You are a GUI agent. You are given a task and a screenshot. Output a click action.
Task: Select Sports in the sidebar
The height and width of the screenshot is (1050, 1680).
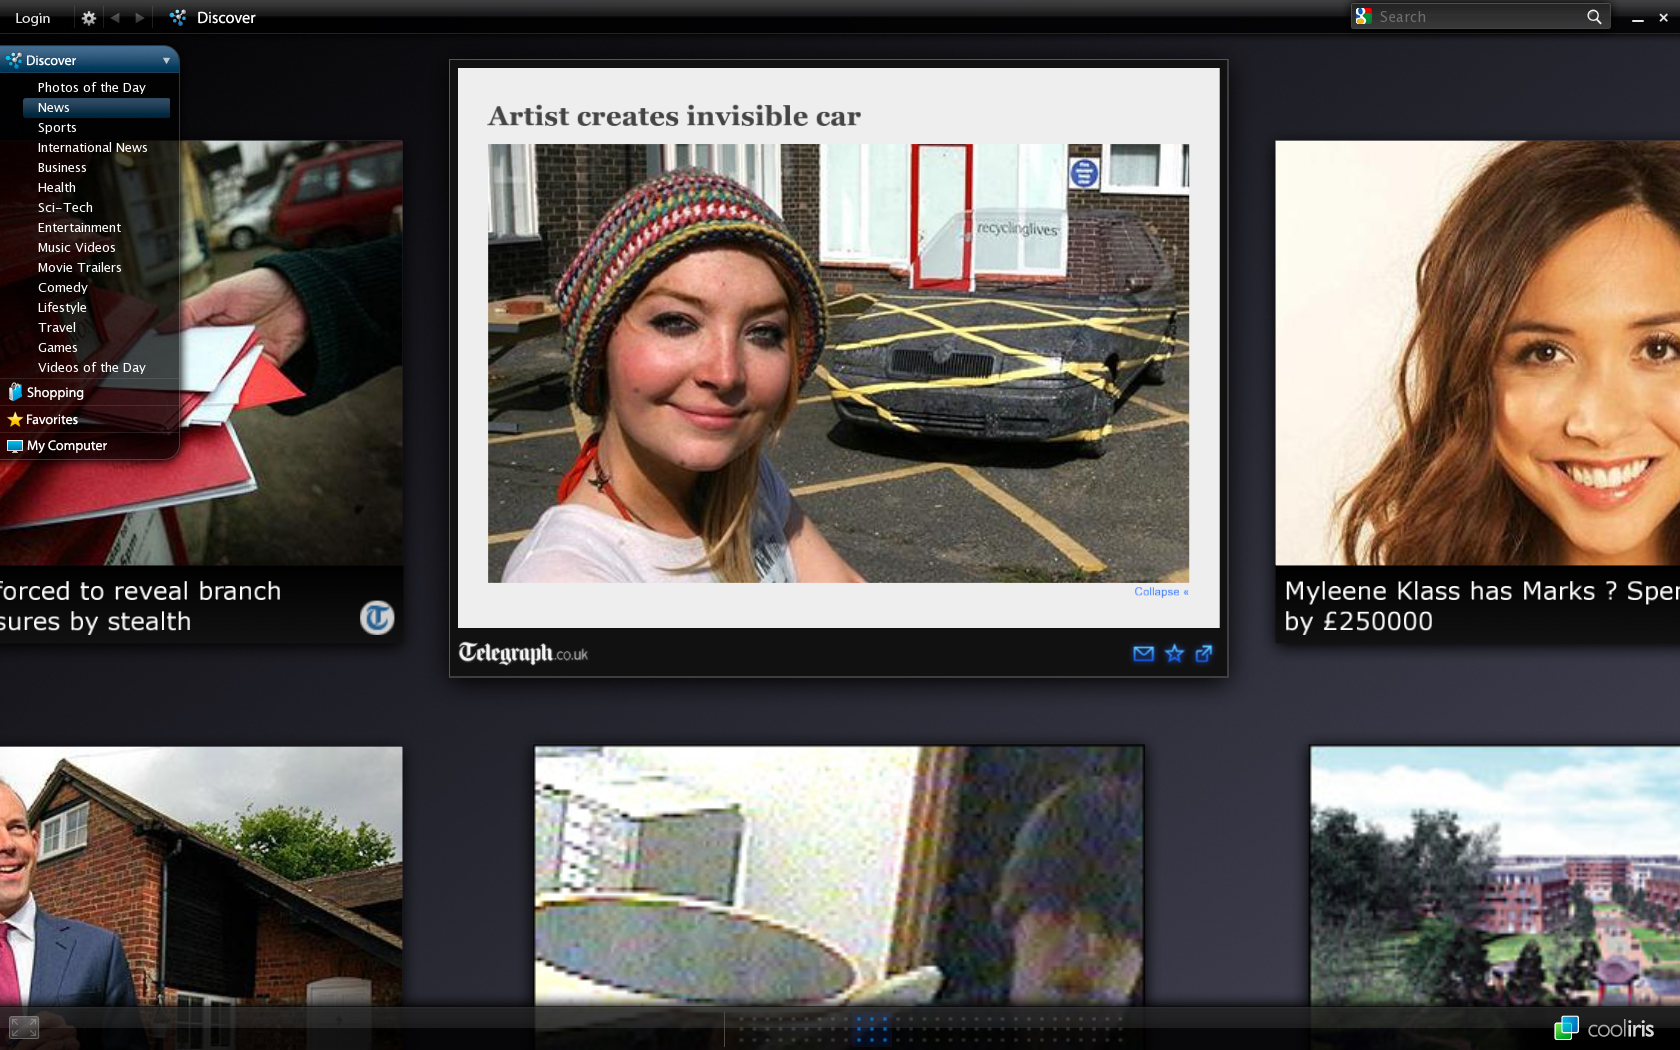click(x=57, y=128)
